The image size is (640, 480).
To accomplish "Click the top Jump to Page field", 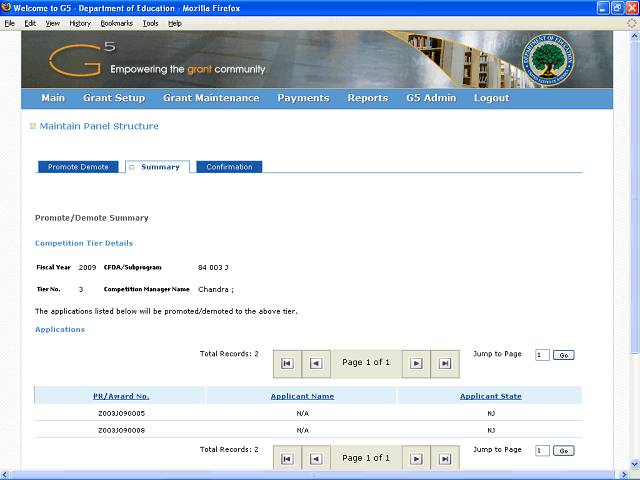I will click(x=542, y=355).
